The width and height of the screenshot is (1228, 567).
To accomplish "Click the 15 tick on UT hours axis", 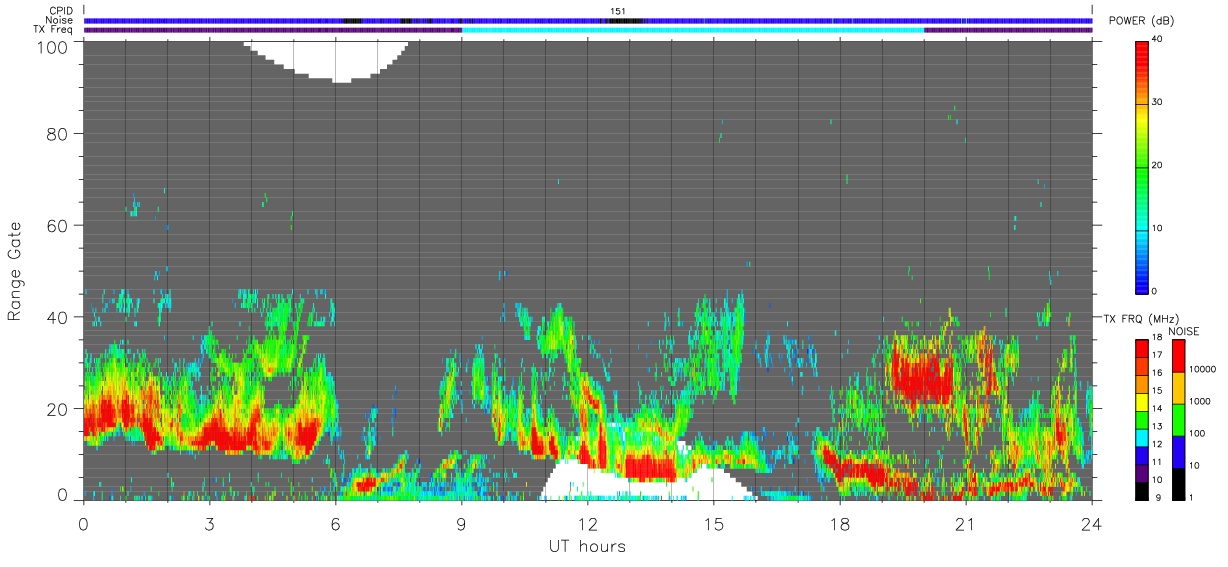I will point(713,523).
